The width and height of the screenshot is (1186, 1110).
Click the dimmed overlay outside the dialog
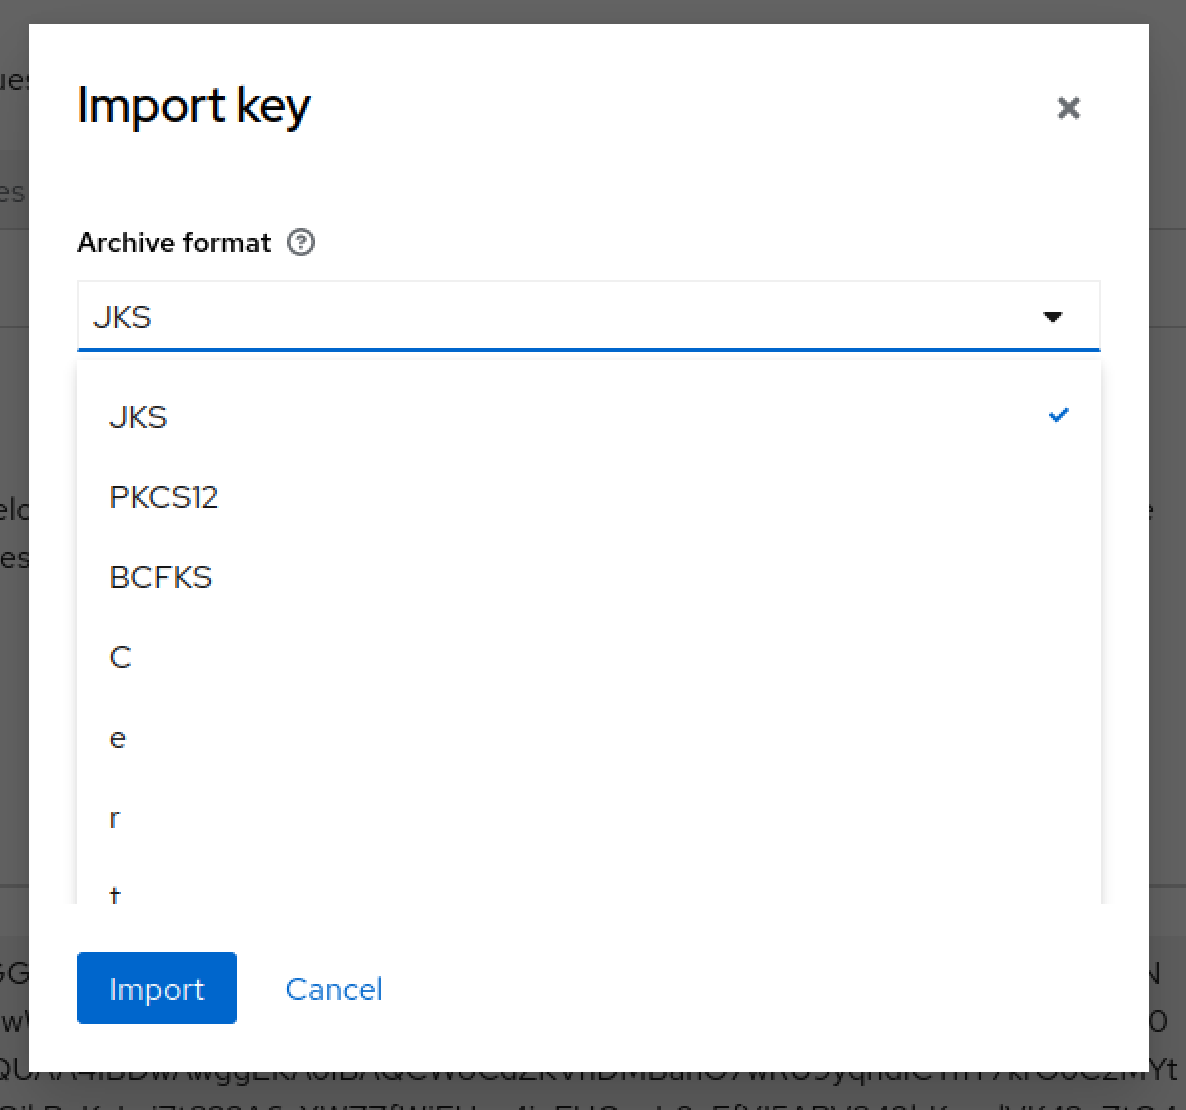[x=14, y=600]
